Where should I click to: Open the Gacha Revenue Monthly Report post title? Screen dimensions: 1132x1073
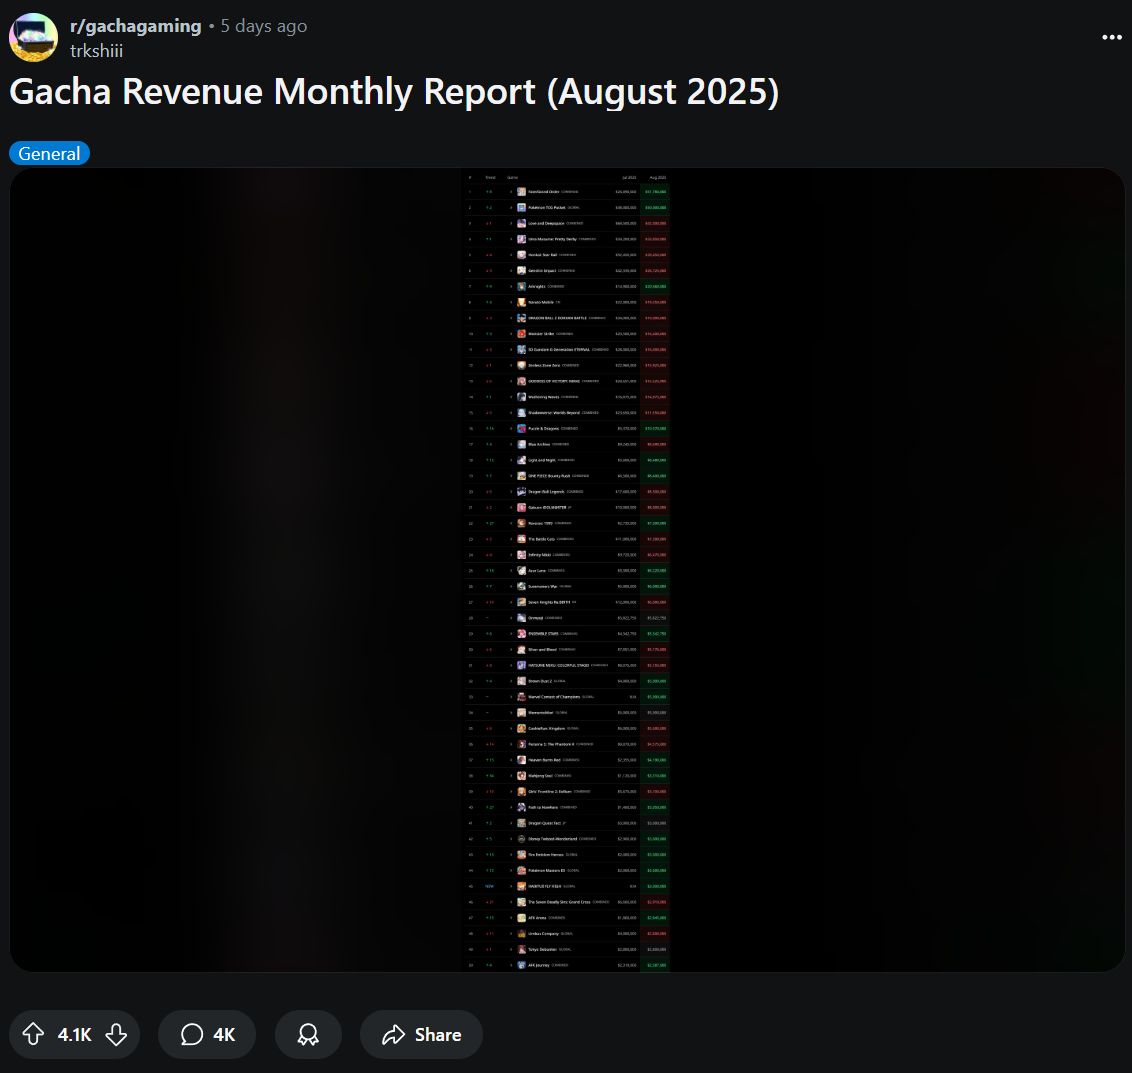point(394,92)
